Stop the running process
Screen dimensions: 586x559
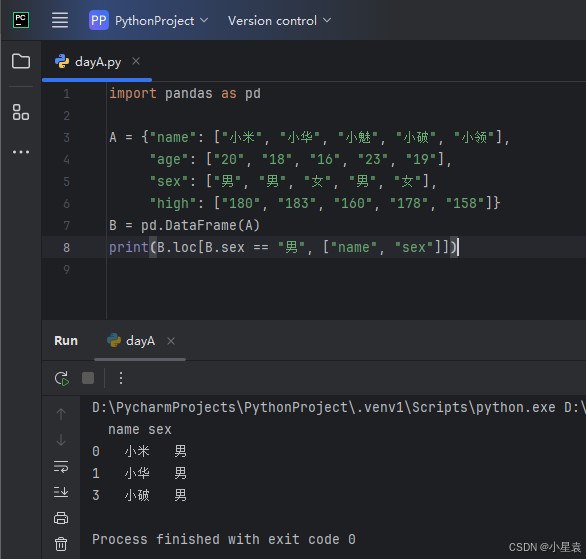88,378
